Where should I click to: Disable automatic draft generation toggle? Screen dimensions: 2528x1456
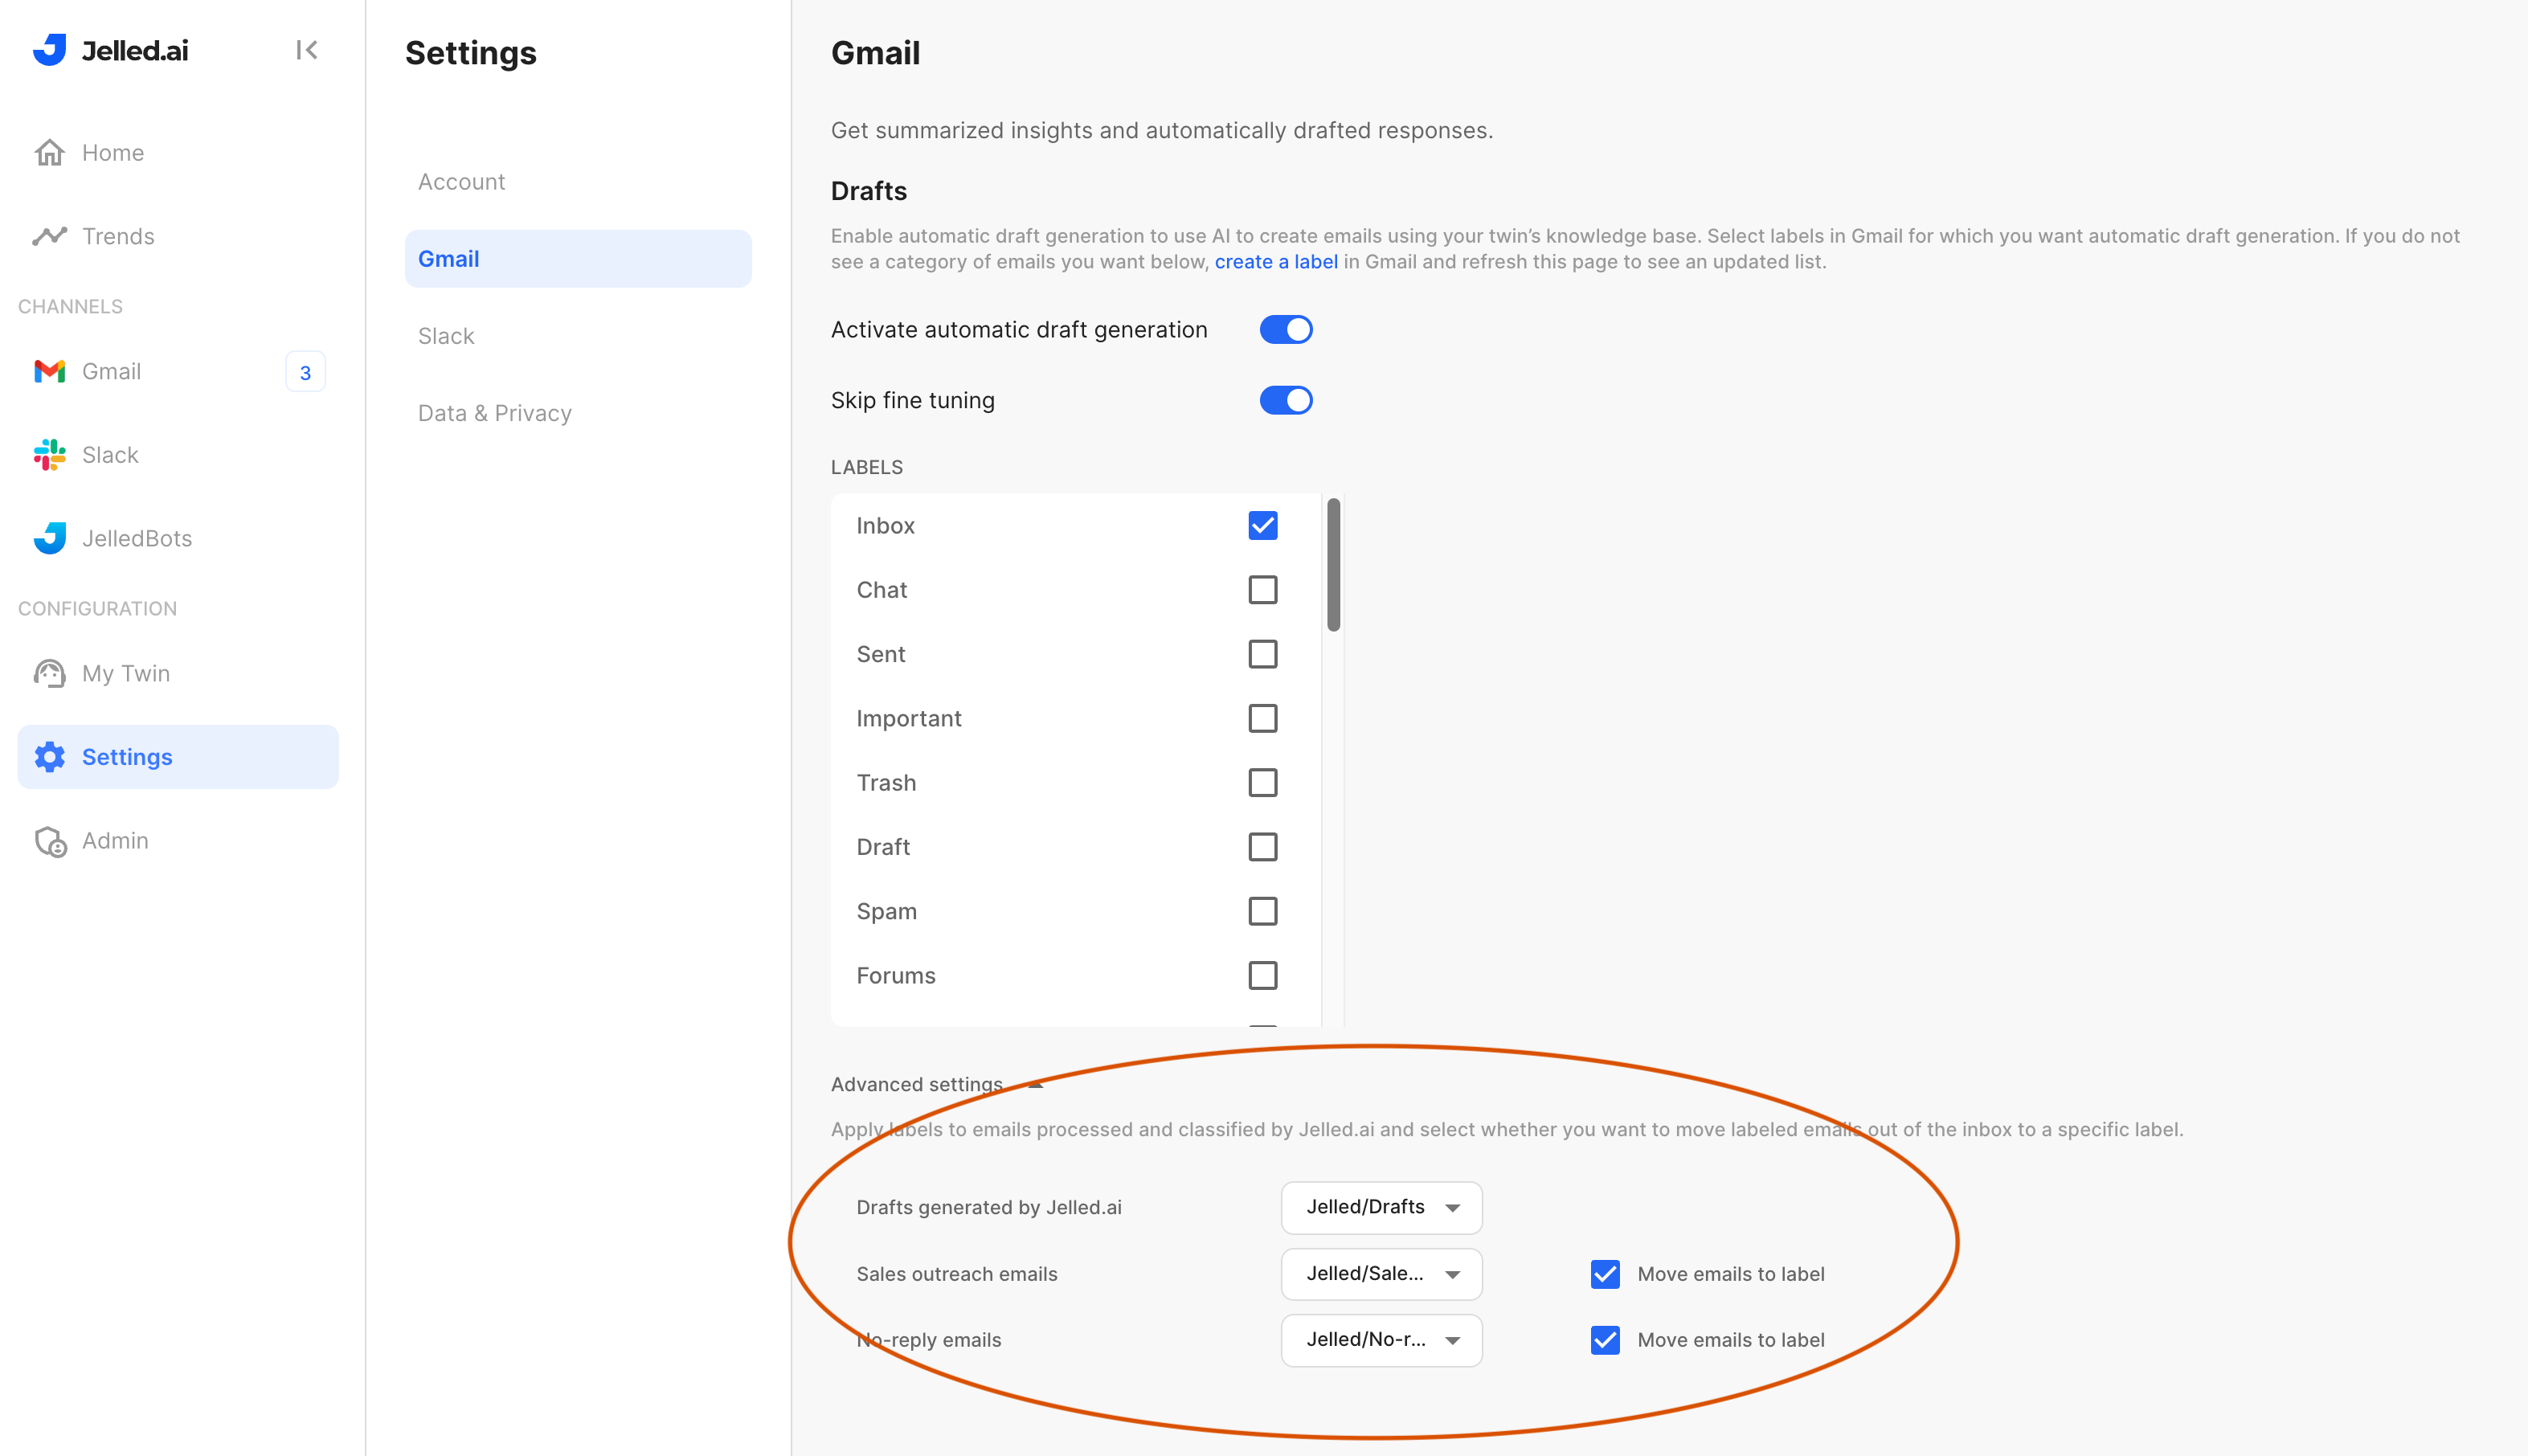point(1285,330)
